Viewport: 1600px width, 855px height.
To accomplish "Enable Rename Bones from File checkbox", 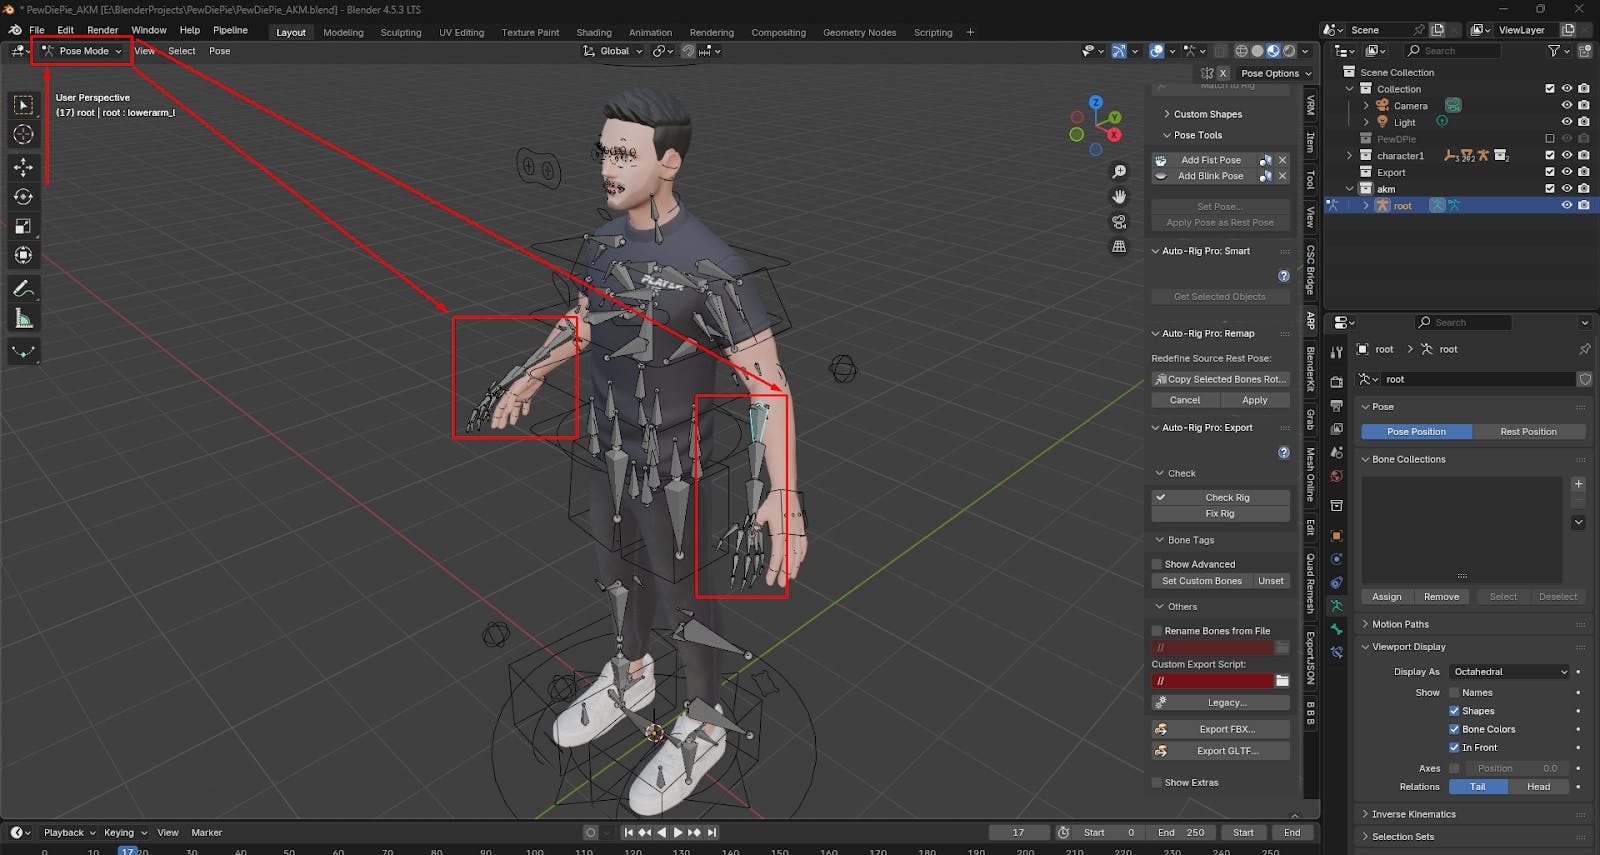I will pyautogui.click(x=1157, y=631).
